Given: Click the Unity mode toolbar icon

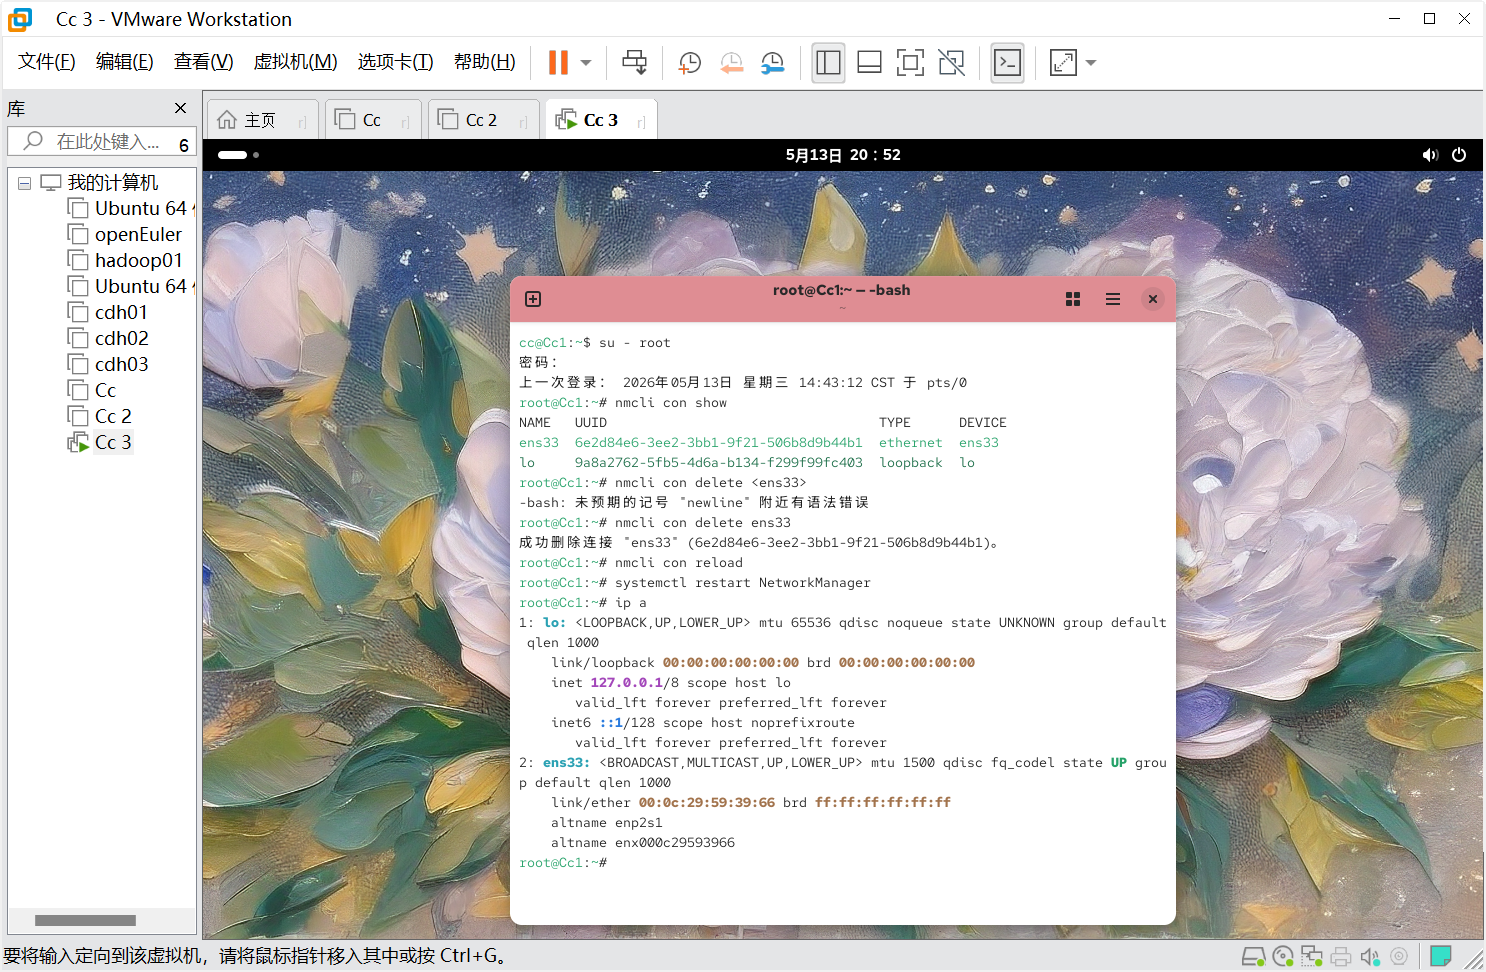Looking at the screenshot, I should pyautogui.click(x=952, y=63).
